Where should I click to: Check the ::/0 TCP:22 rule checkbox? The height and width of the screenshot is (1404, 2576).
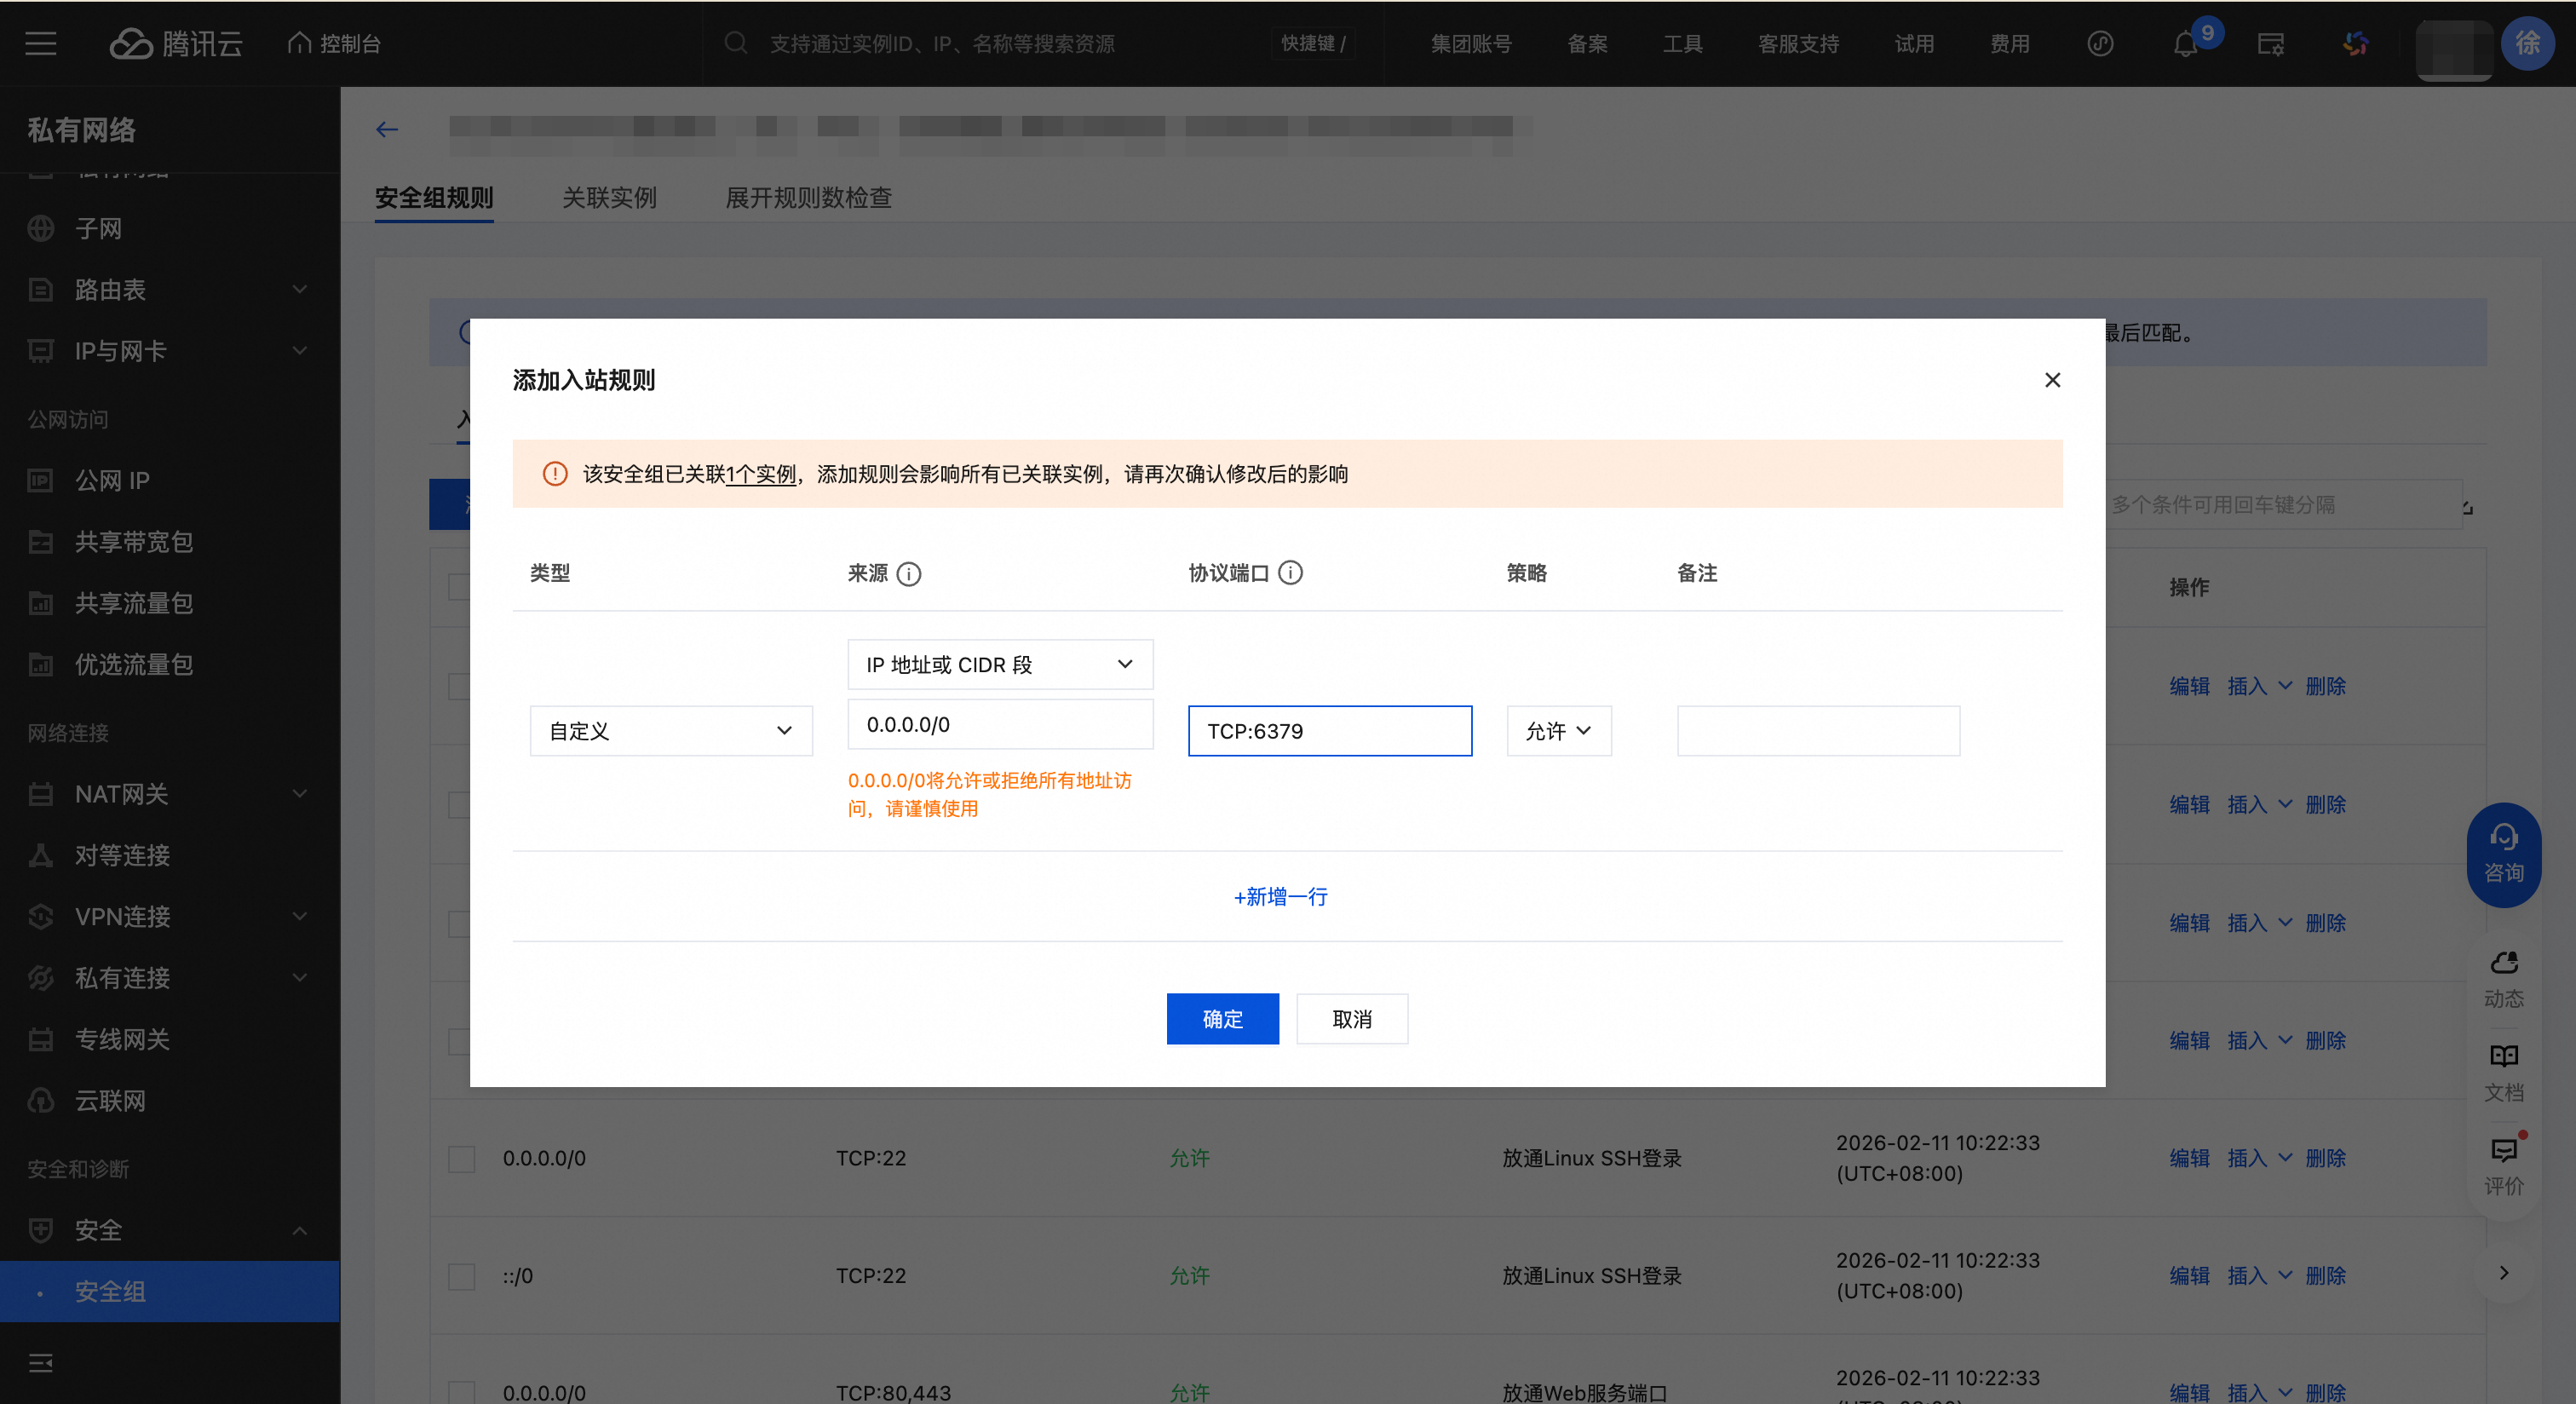click(x=461, y=1276)
